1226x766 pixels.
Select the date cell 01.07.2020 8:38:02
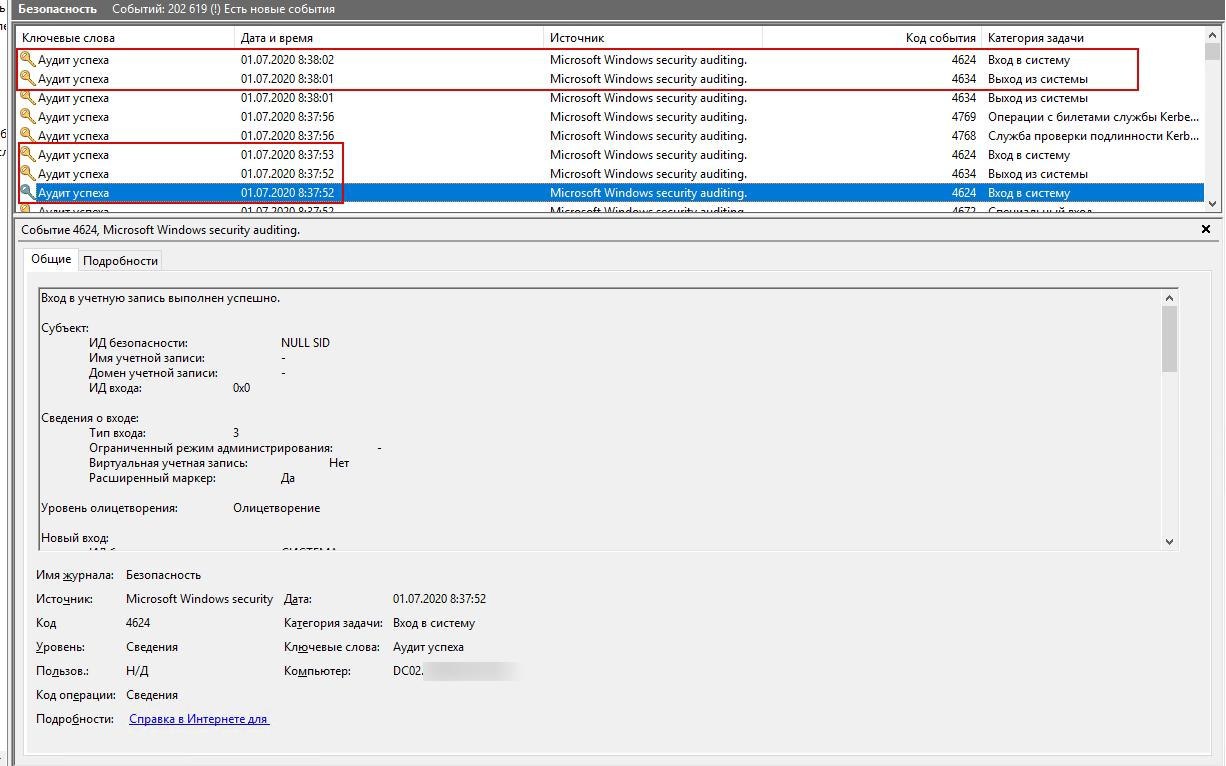point(287,60)
